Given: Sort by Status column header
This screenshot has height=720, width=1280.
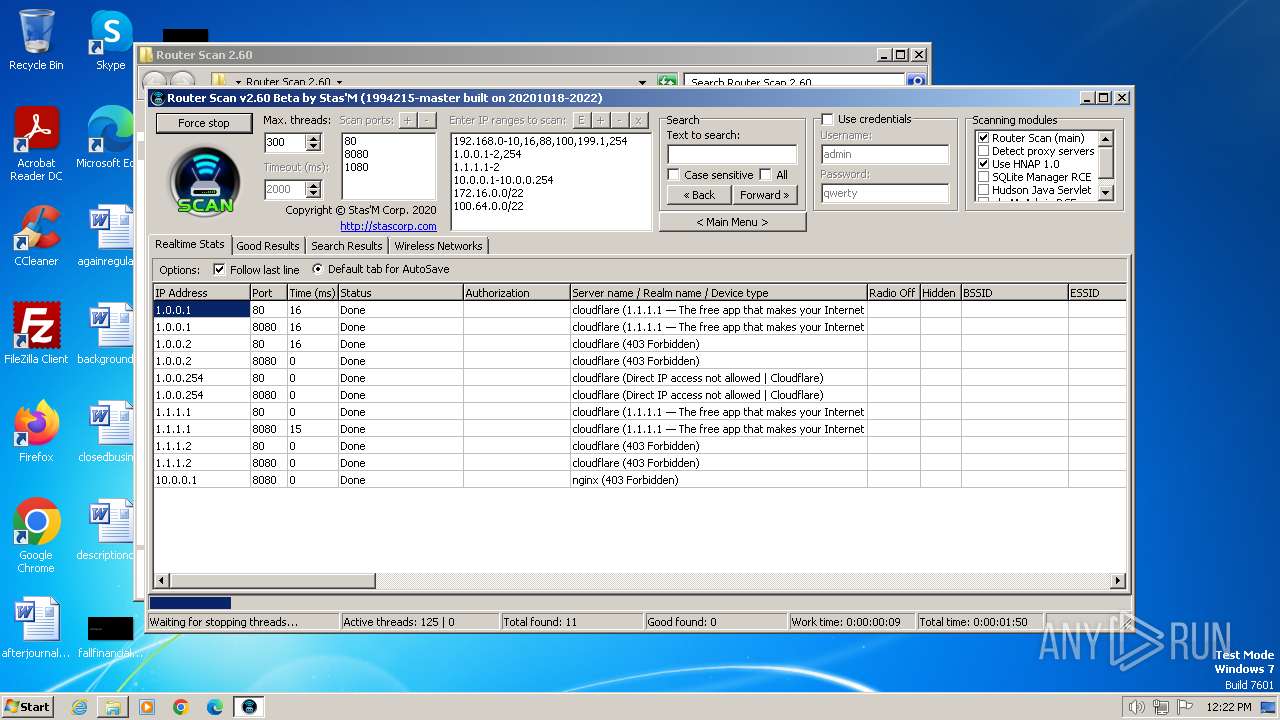Looking at the screenshot, I should coord(400,293).
